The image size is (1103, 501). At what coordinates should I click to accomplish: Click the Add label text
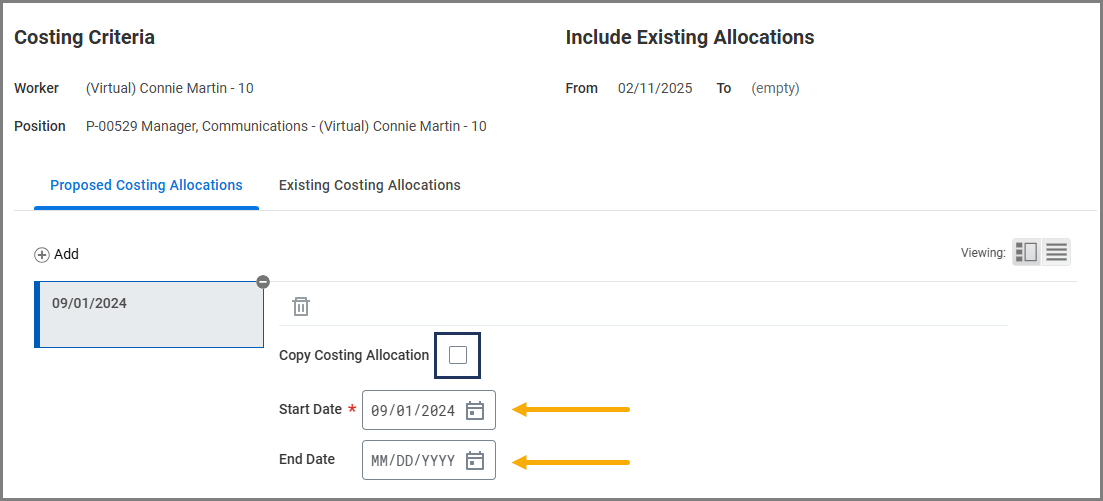pos(67,254)
